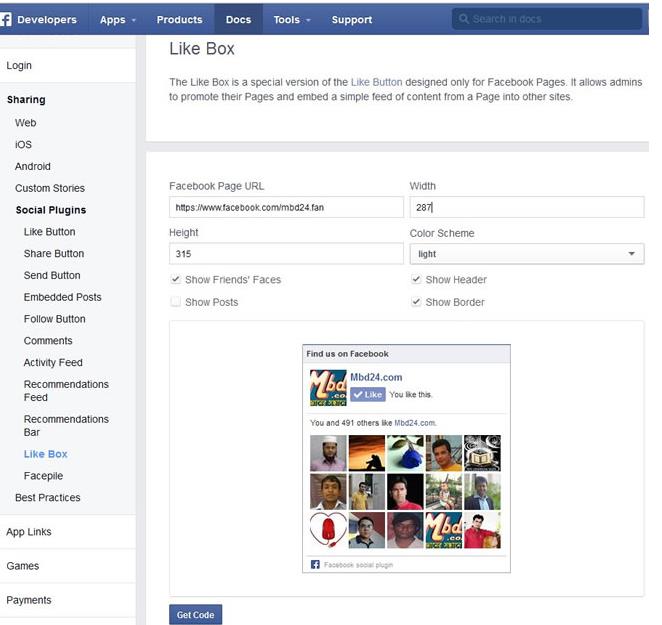Image resolution: width=662 pixels, height=625 pixels.
Task: Open Facepile in sidebar
Action: (43, 476)
